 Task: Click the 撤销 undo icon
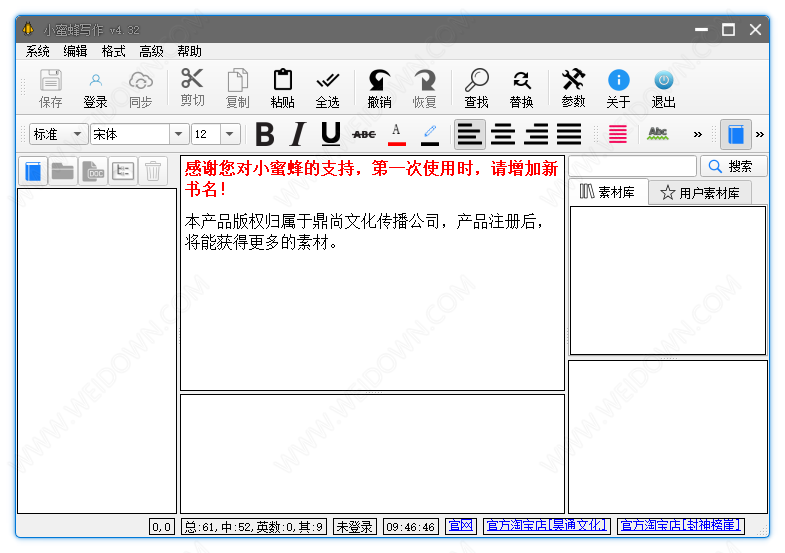(379, 89)
